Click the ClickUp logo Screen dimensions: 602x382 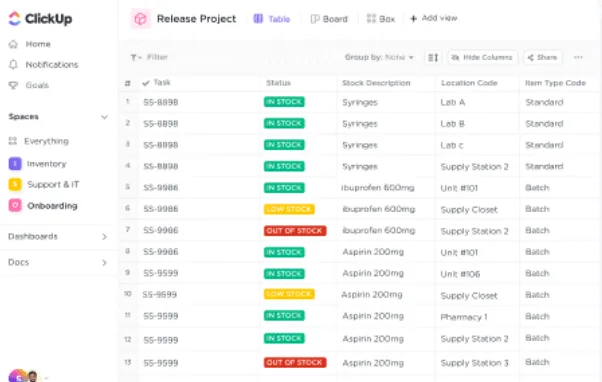point(40,18)
